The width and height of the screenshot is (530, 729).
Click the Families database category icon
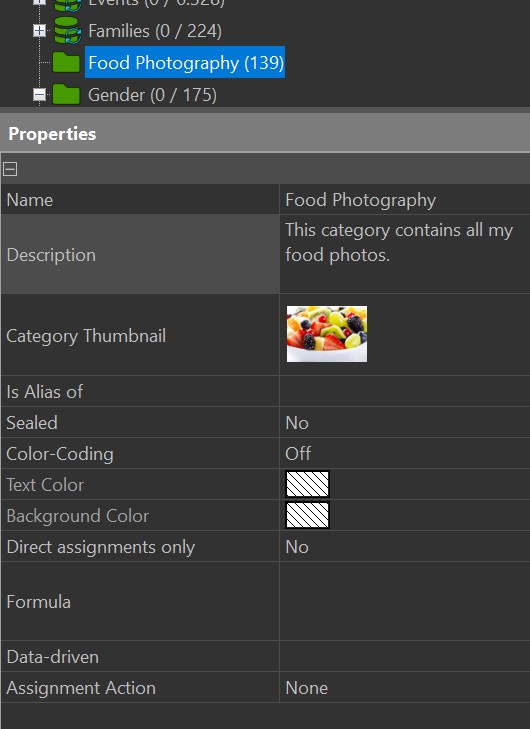coord(67,31)
